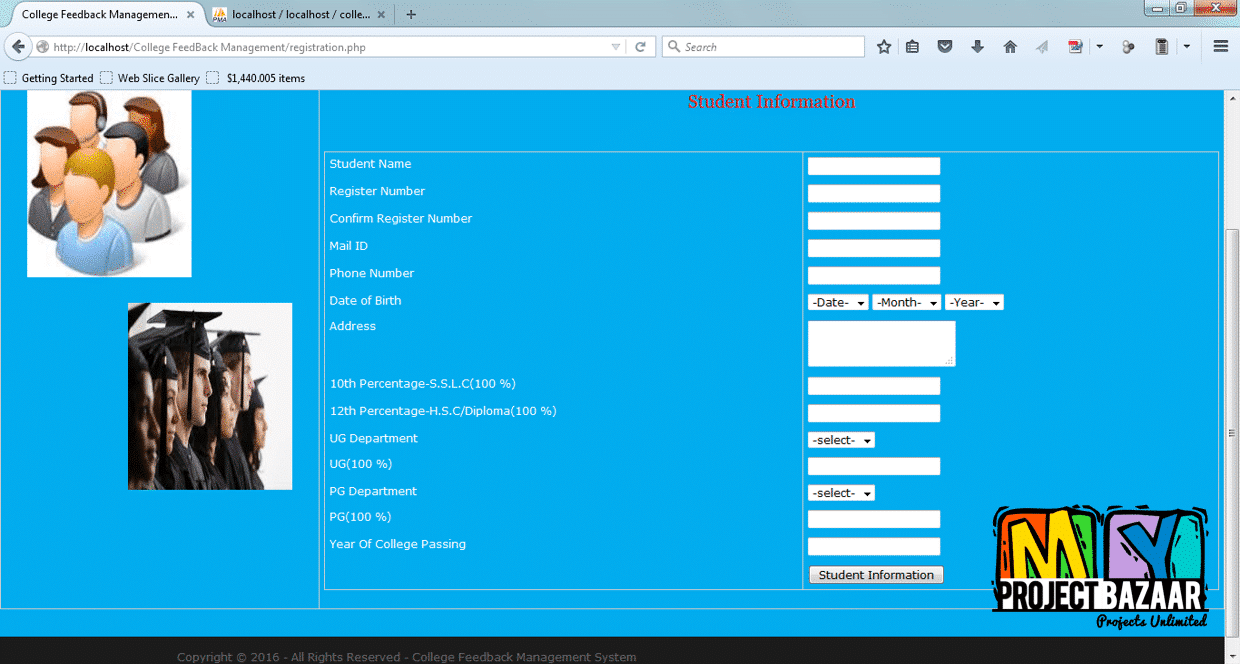Expand the -Date- dropdown
This screenshot has height=664, width=1240.
point(838,303)
